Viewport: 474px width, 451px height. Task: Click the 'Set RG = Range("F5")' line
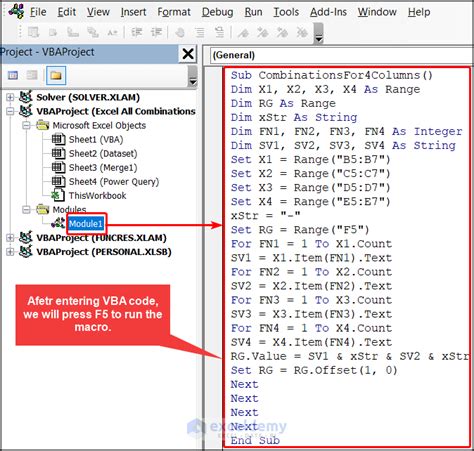[300, 230]
